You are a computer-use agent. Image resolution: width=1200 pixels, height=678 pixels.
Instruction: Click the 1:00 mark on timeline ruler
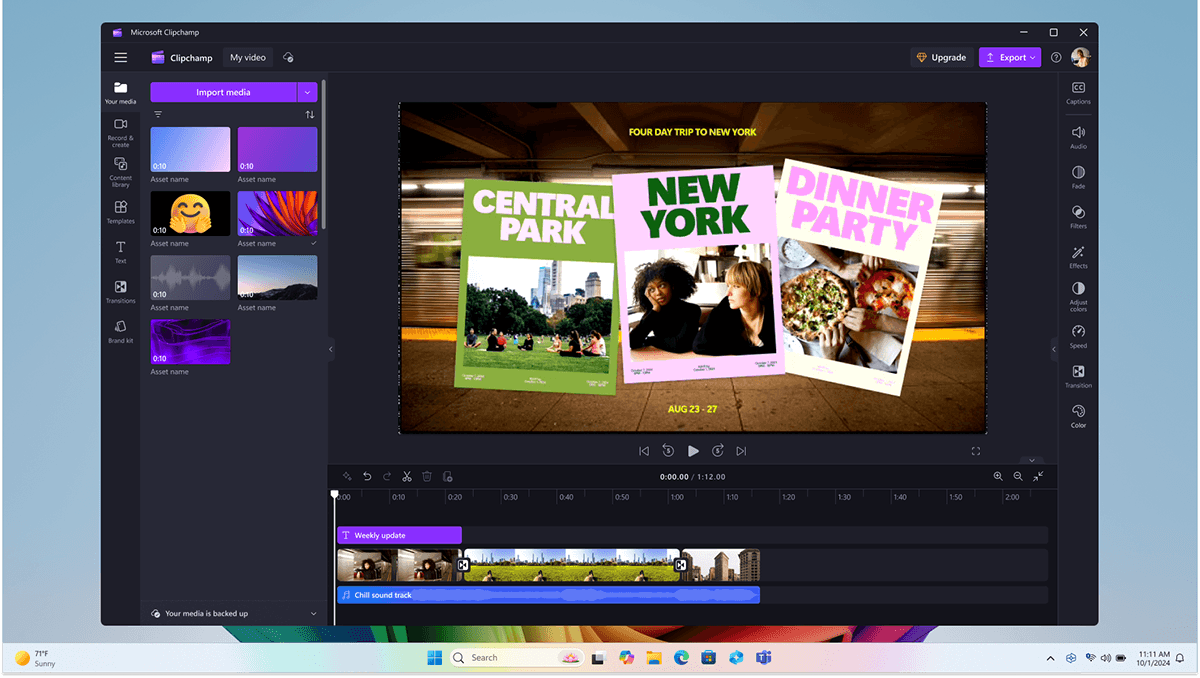[x=677, y=497]
